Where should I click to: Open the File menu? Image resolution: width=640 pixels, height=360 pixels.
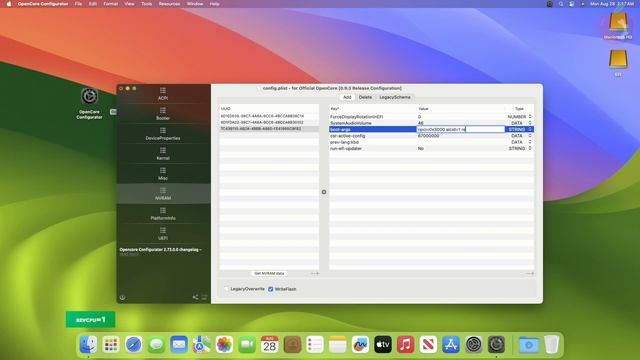pyautogui.click(x=78, y=4)
